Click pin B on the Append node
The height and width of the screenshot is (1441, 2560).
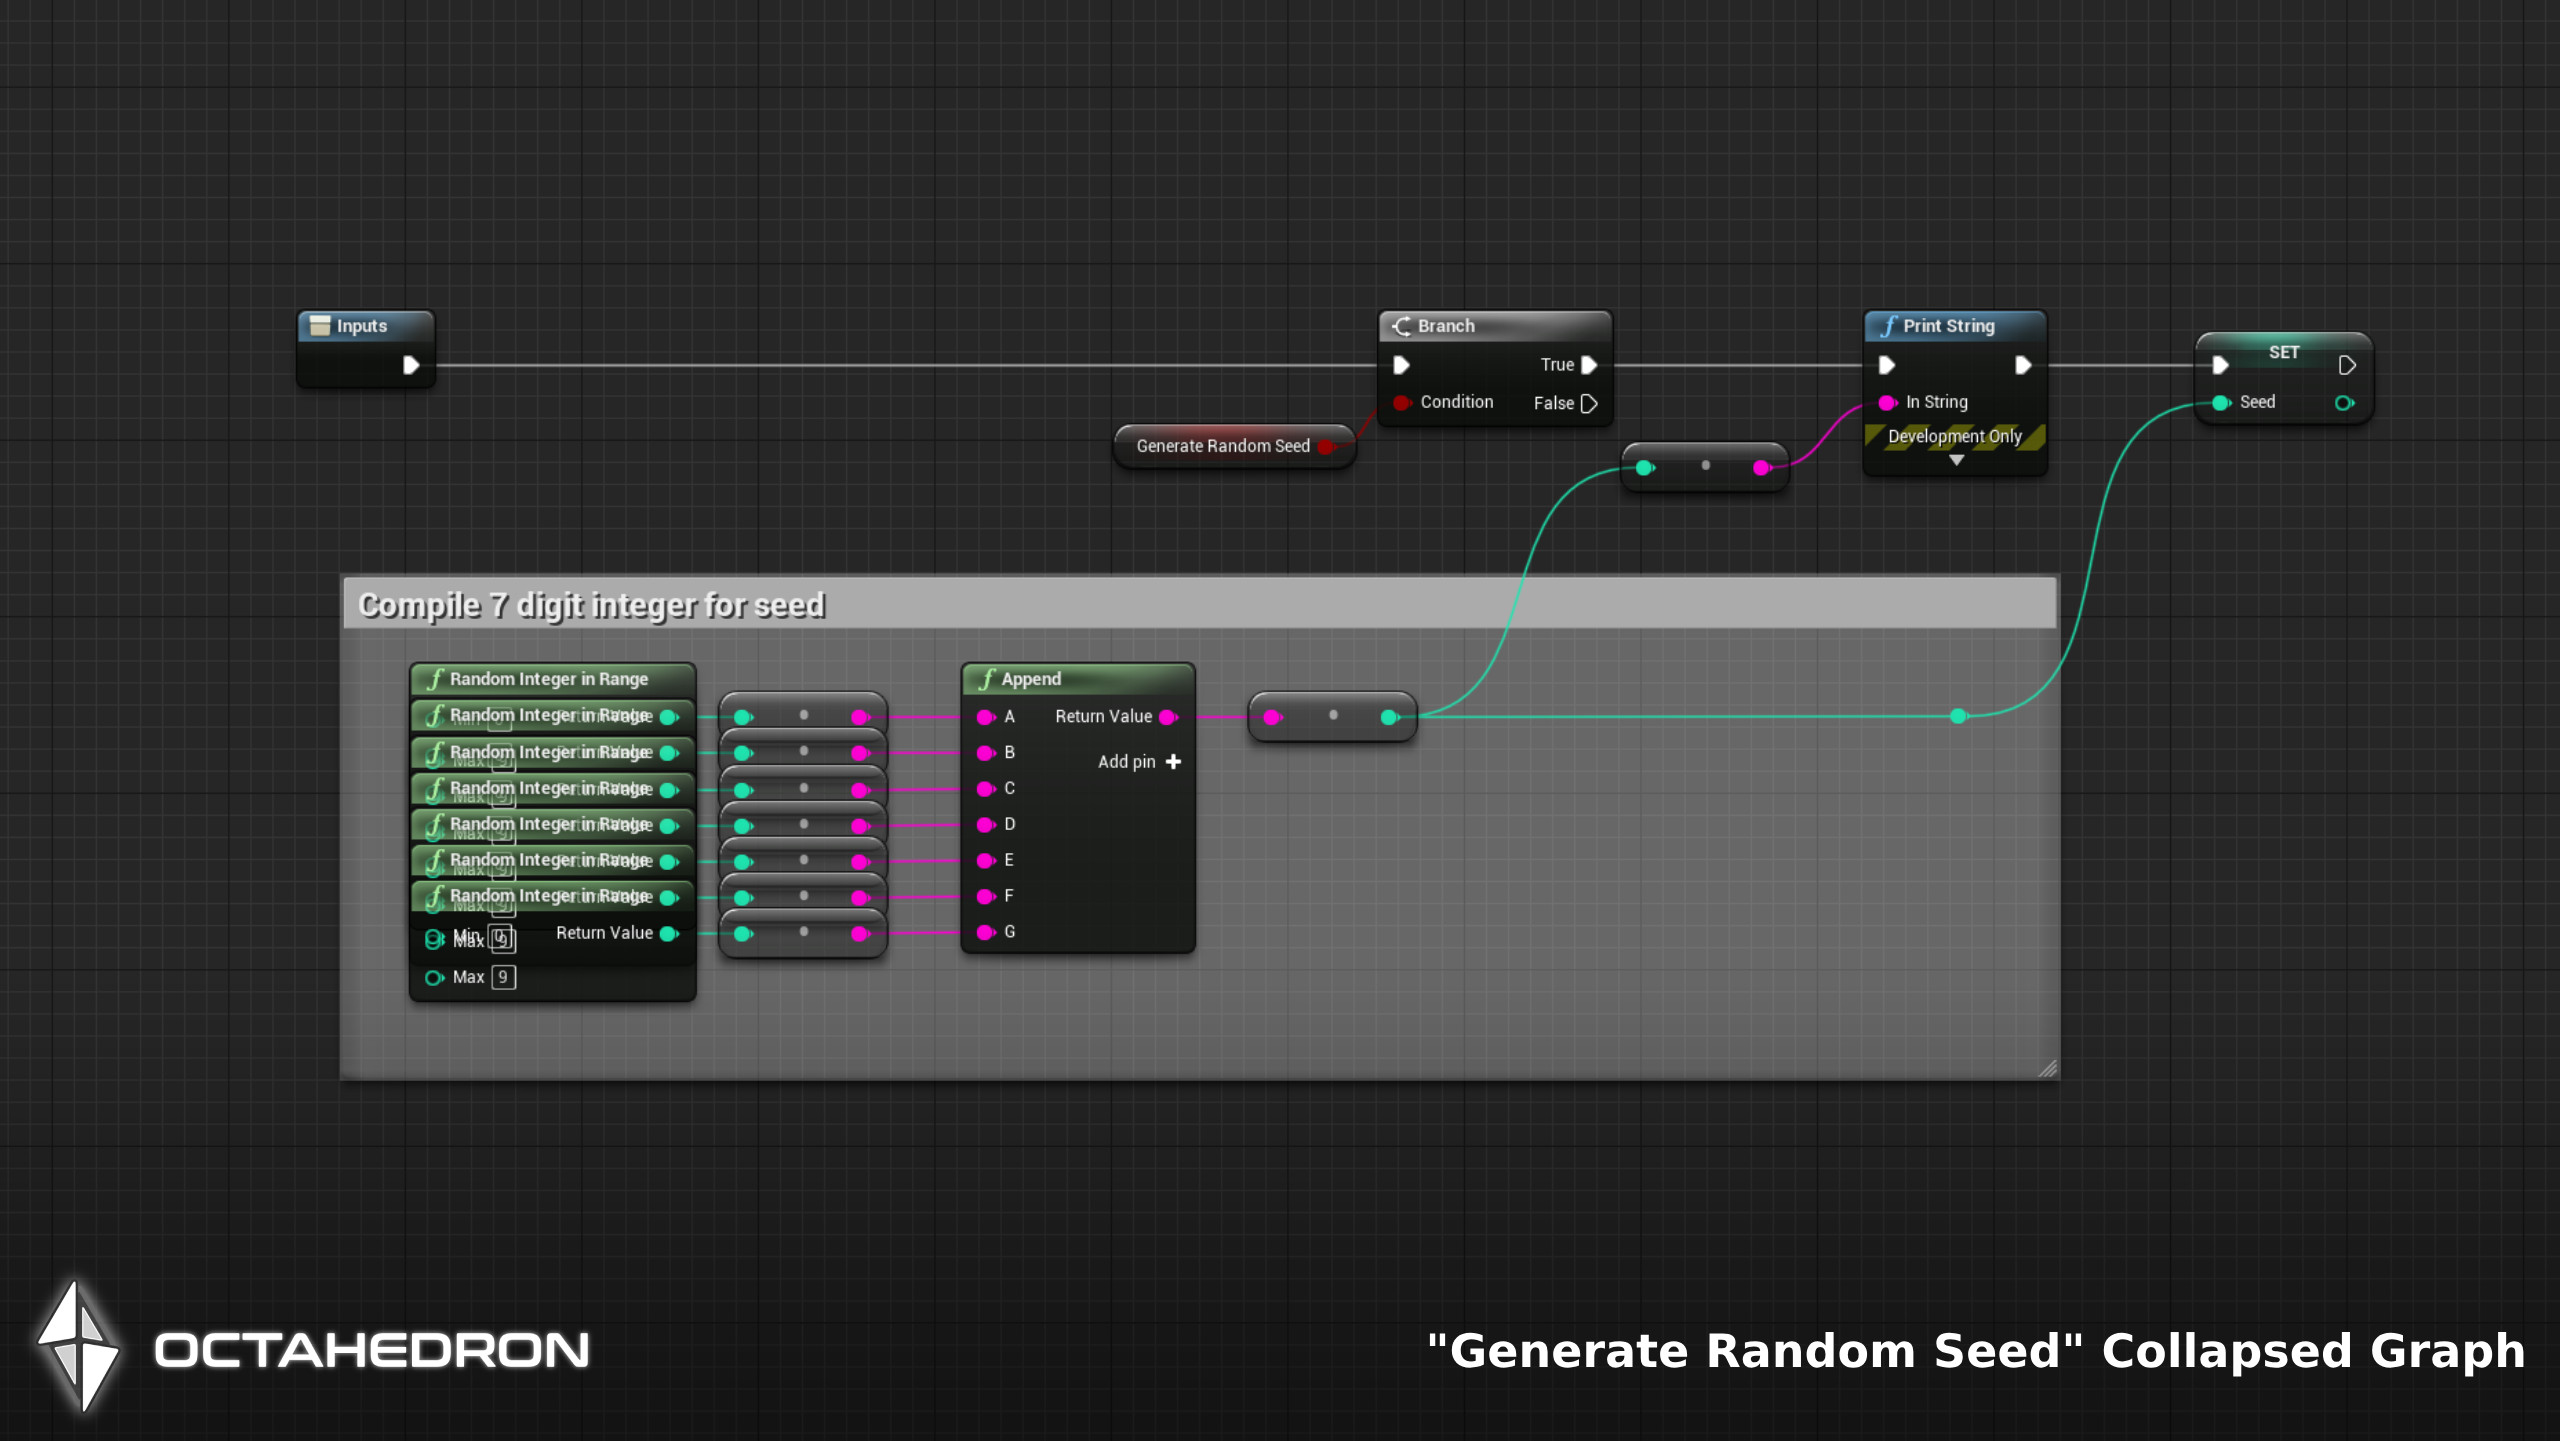coord(985,752)
